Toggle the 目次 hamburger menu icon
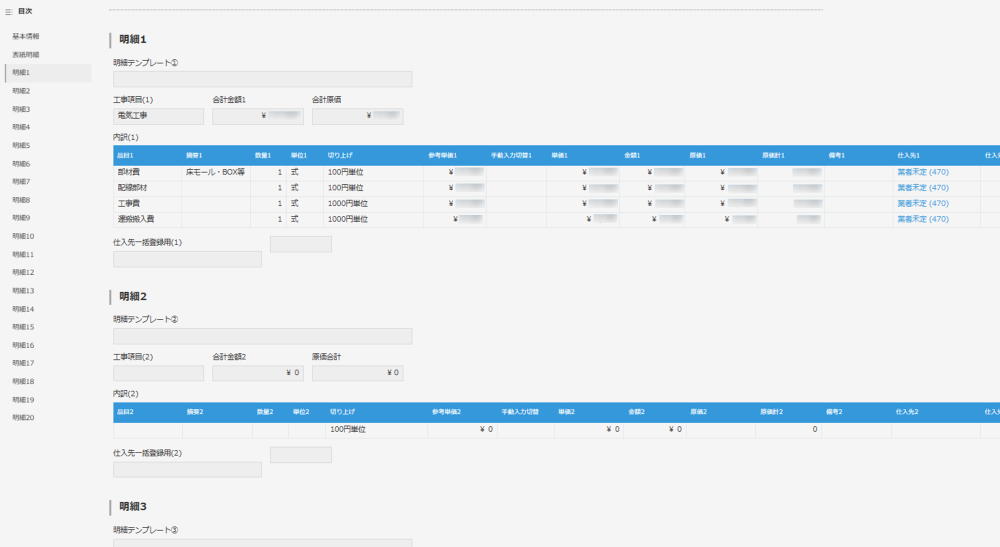1000x547 pixels. click(9, 11)
